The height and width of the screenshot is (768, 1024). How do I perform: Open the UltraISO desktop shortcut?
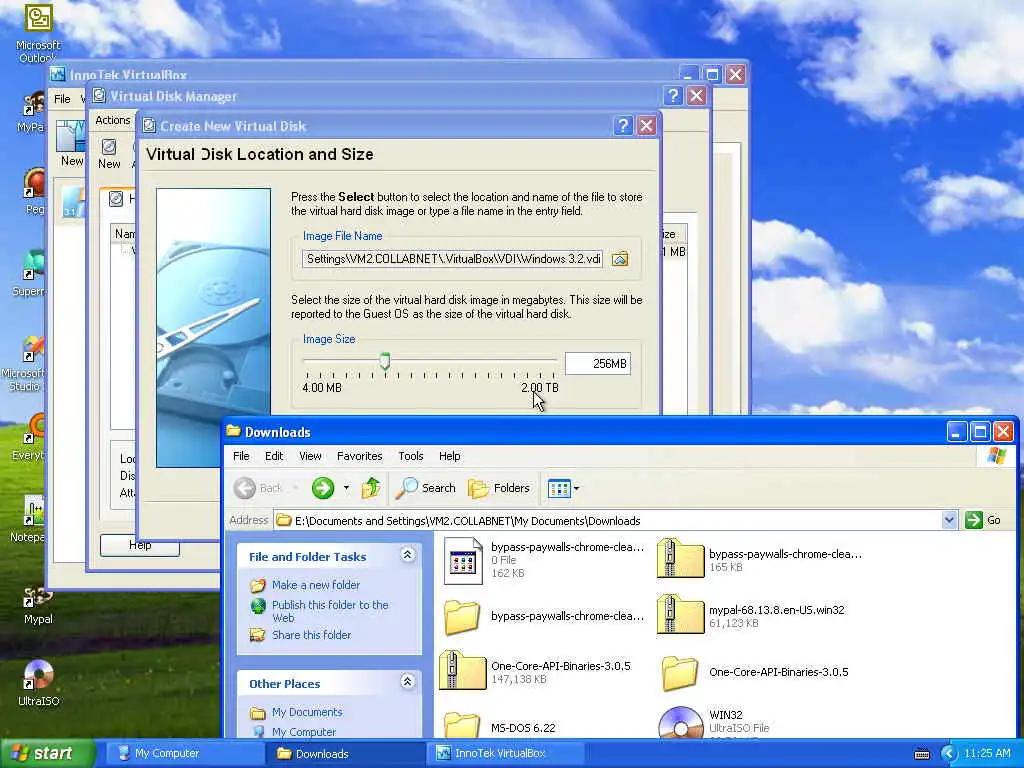click(x=38, y=683)
